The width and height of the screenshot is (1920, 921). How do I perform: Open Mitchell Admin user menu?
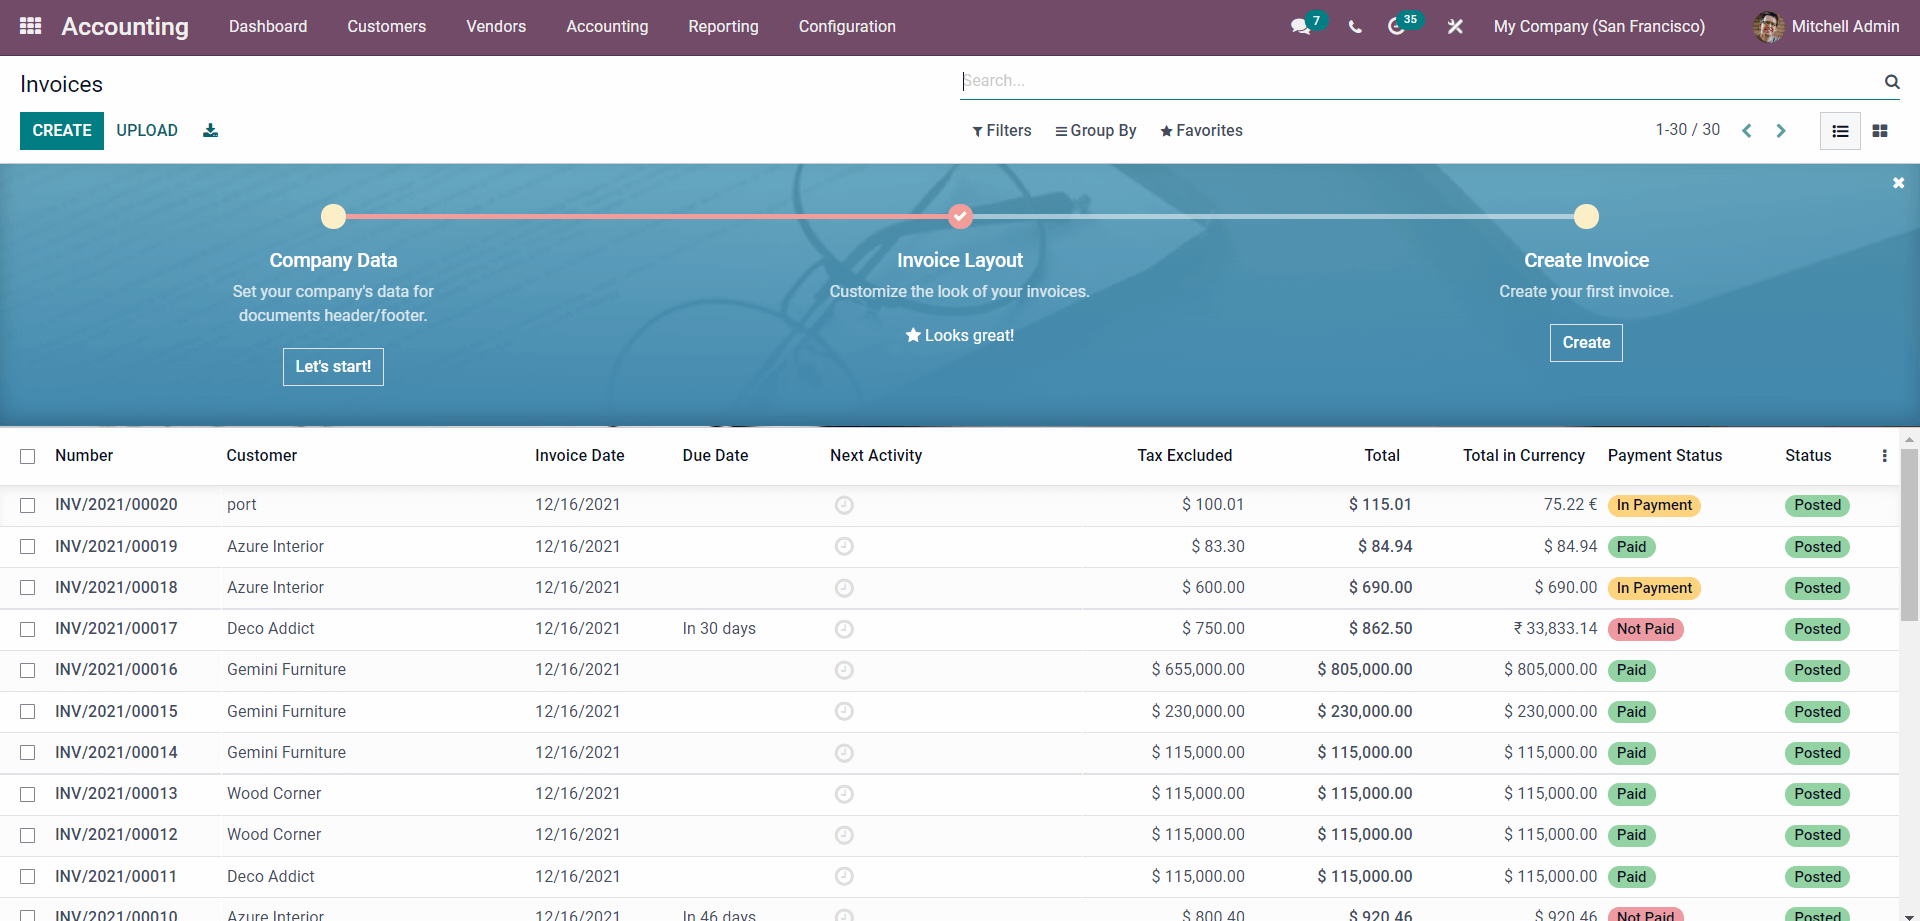[x=1826, y=27]
